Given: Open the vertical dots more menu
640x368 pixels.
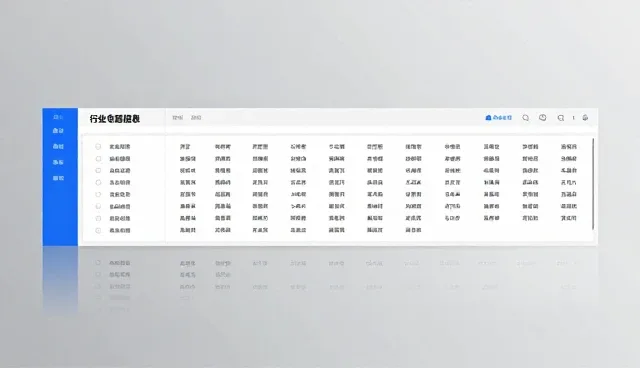Looking at the screenshot, I should (x=573, y=117).
